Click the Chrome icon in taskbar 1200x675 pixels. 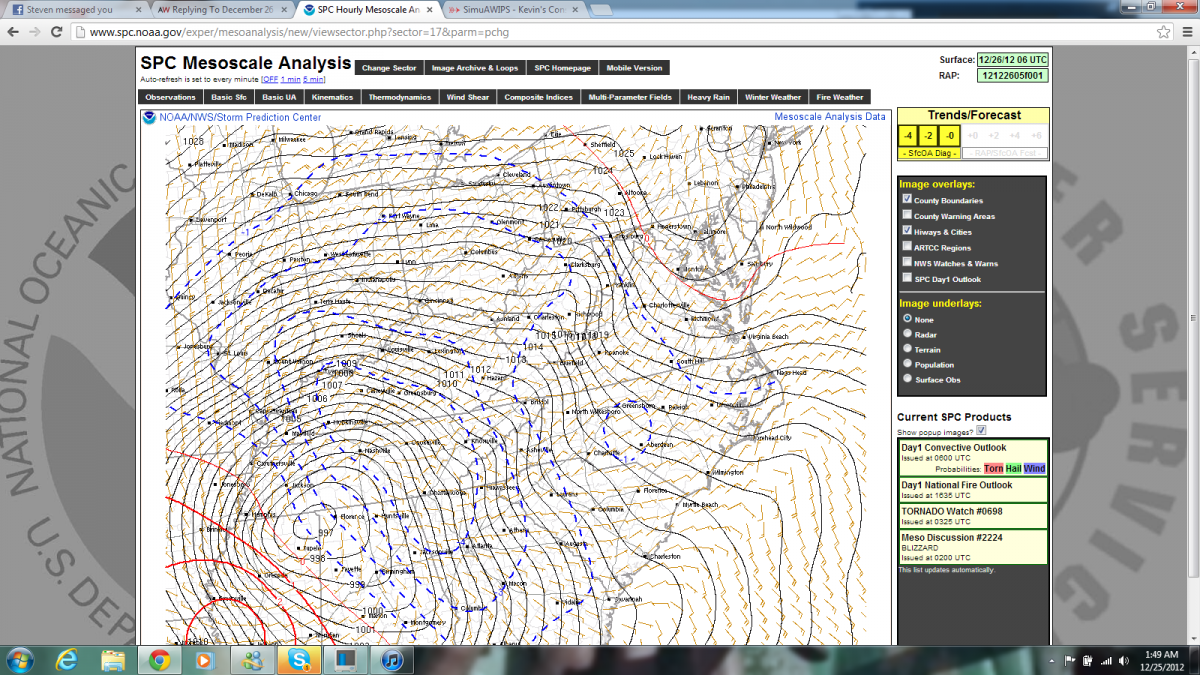point(159,661)
